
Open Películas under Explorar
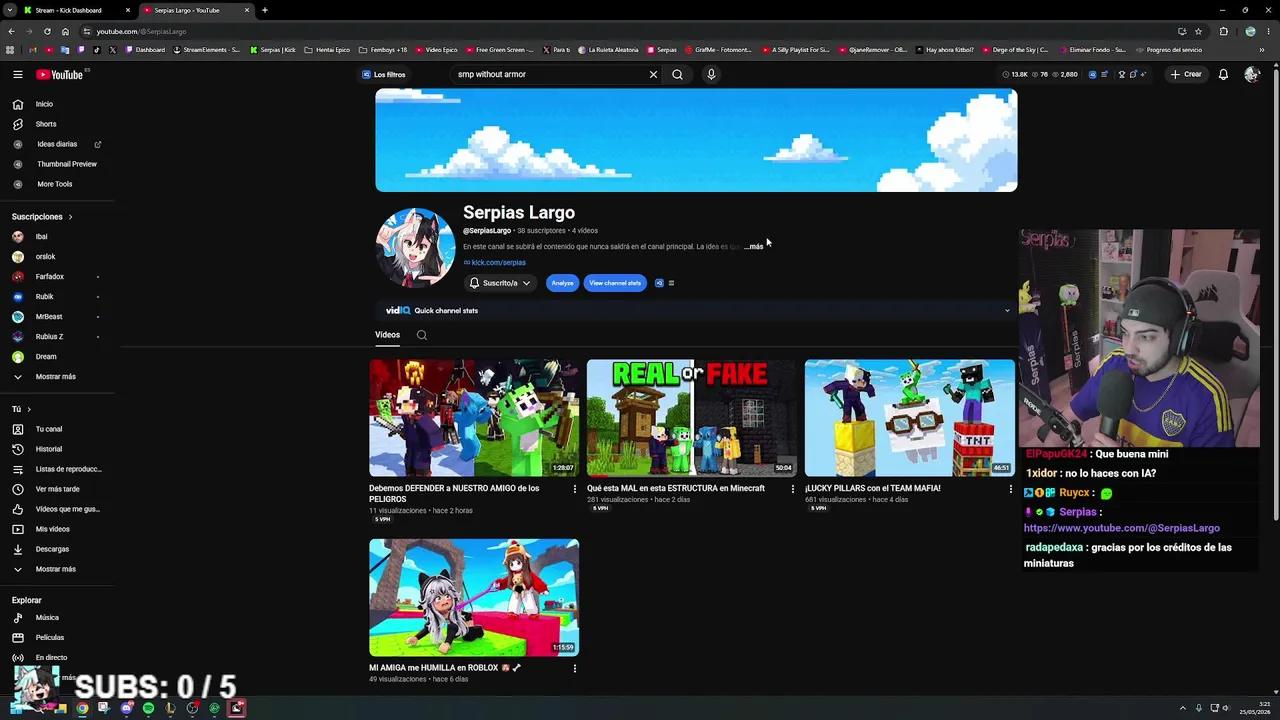(49, 638)
